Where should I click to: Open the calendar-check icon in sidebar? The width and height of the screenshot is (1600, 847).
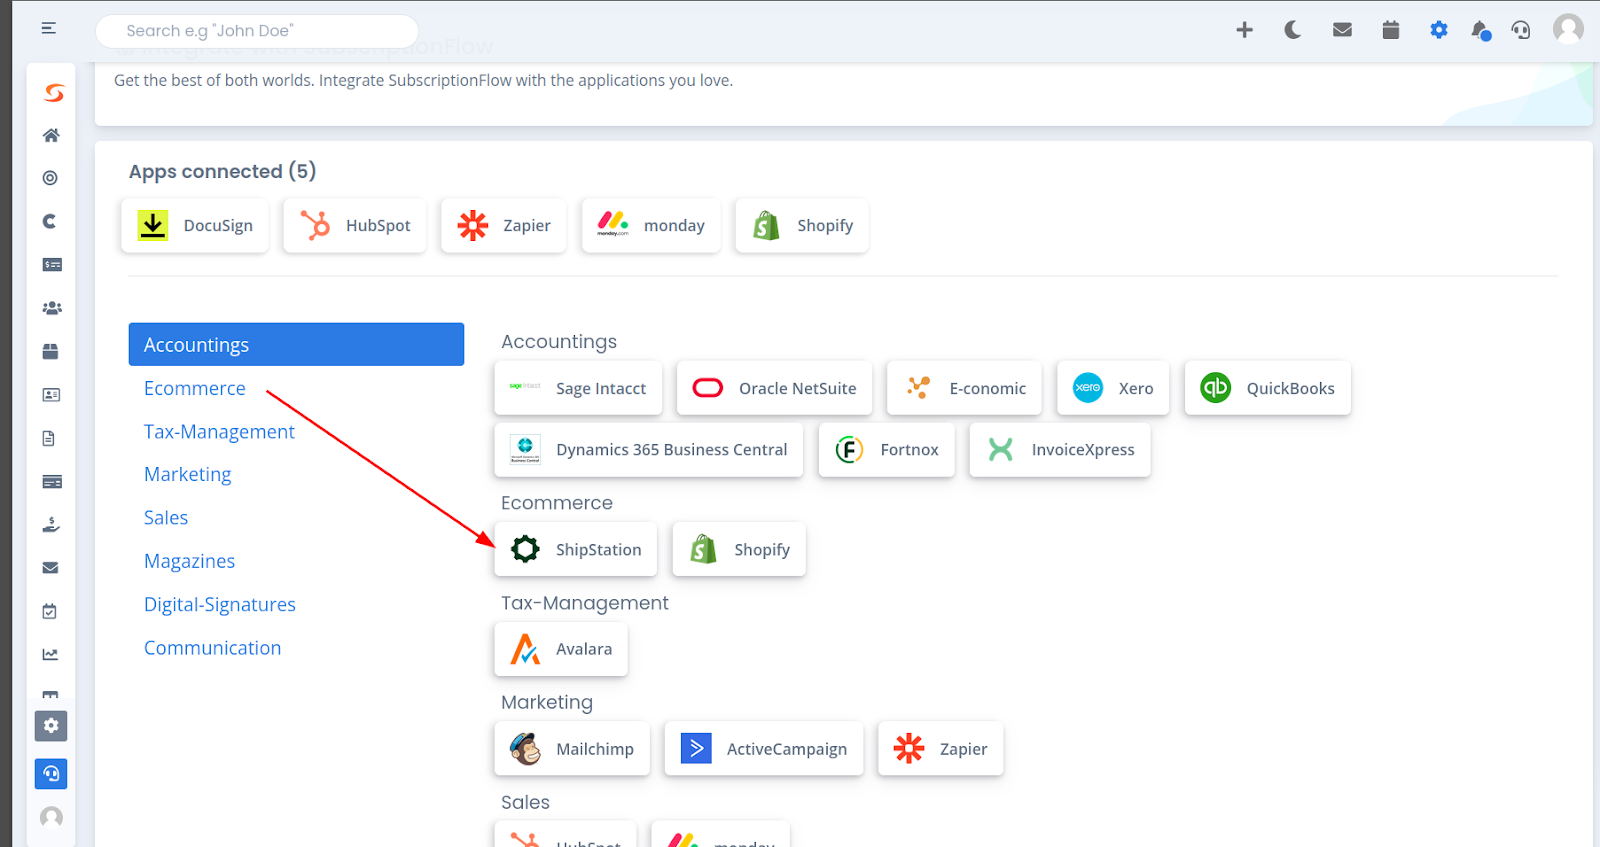pyautogui.click(x=50, y=611)
